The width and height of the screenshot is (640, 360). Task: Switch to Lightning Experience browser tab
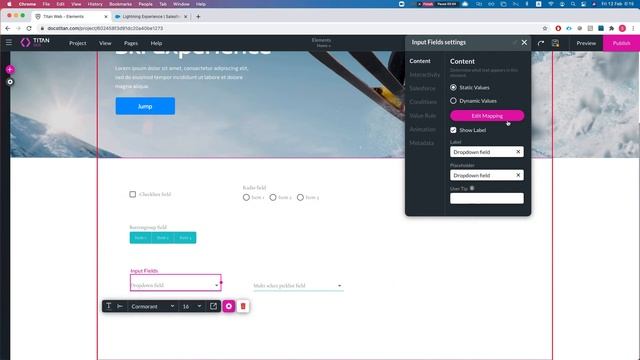(x=150, y=17)
